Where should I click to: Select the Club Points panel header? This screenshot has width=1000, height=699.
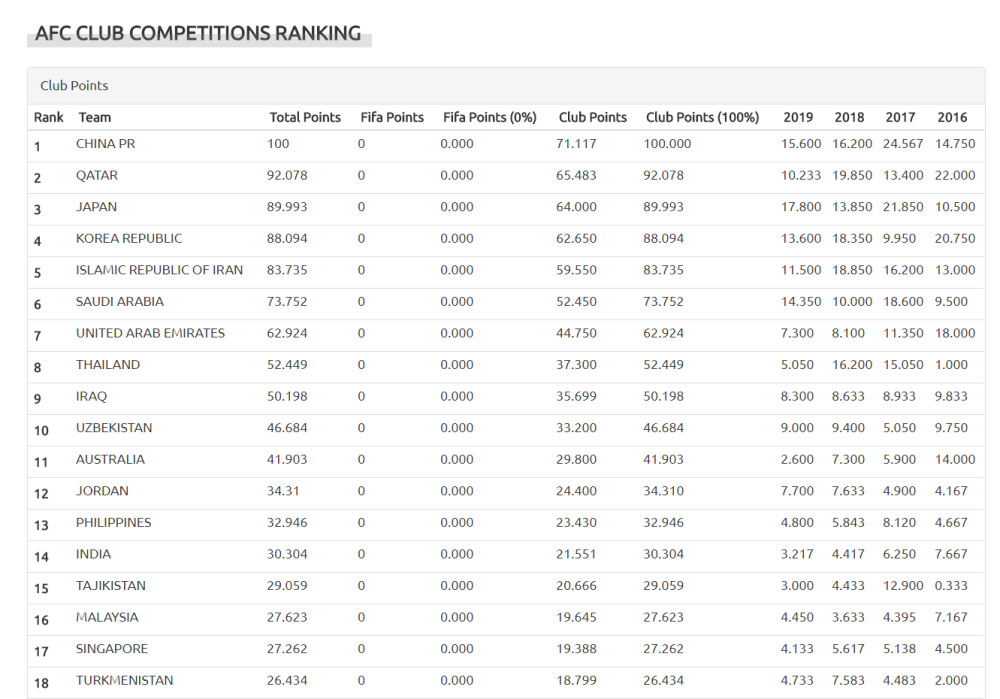(74, 86)
